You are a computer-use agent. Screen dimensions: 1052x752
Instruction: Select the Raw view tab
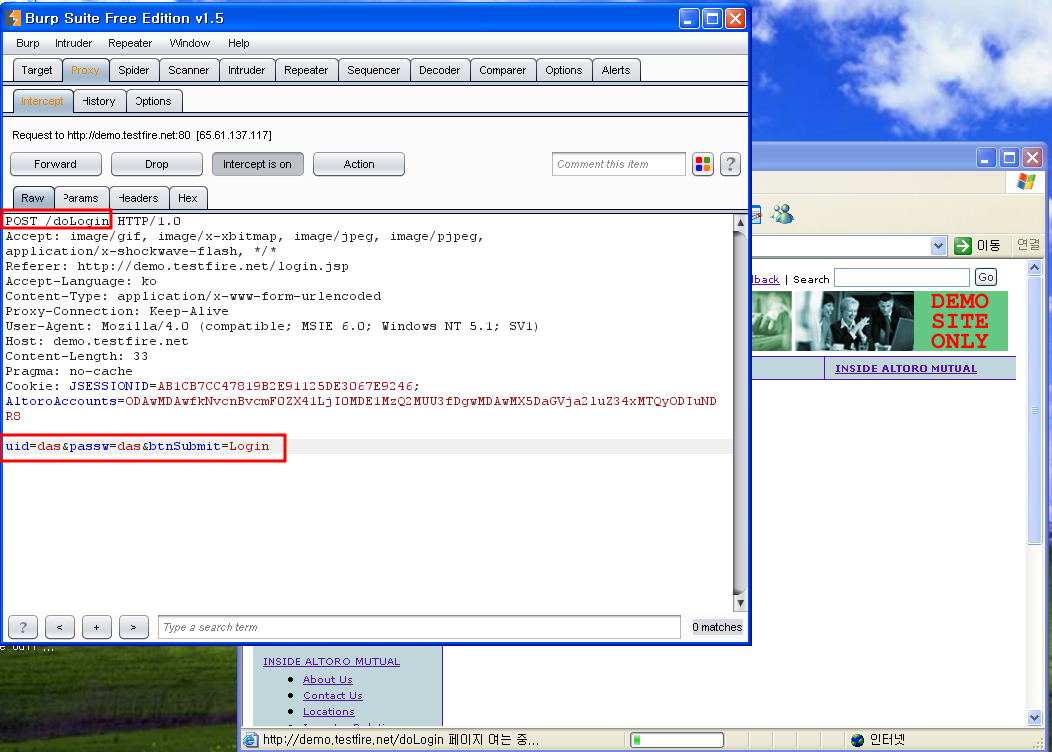click(33, 198)
